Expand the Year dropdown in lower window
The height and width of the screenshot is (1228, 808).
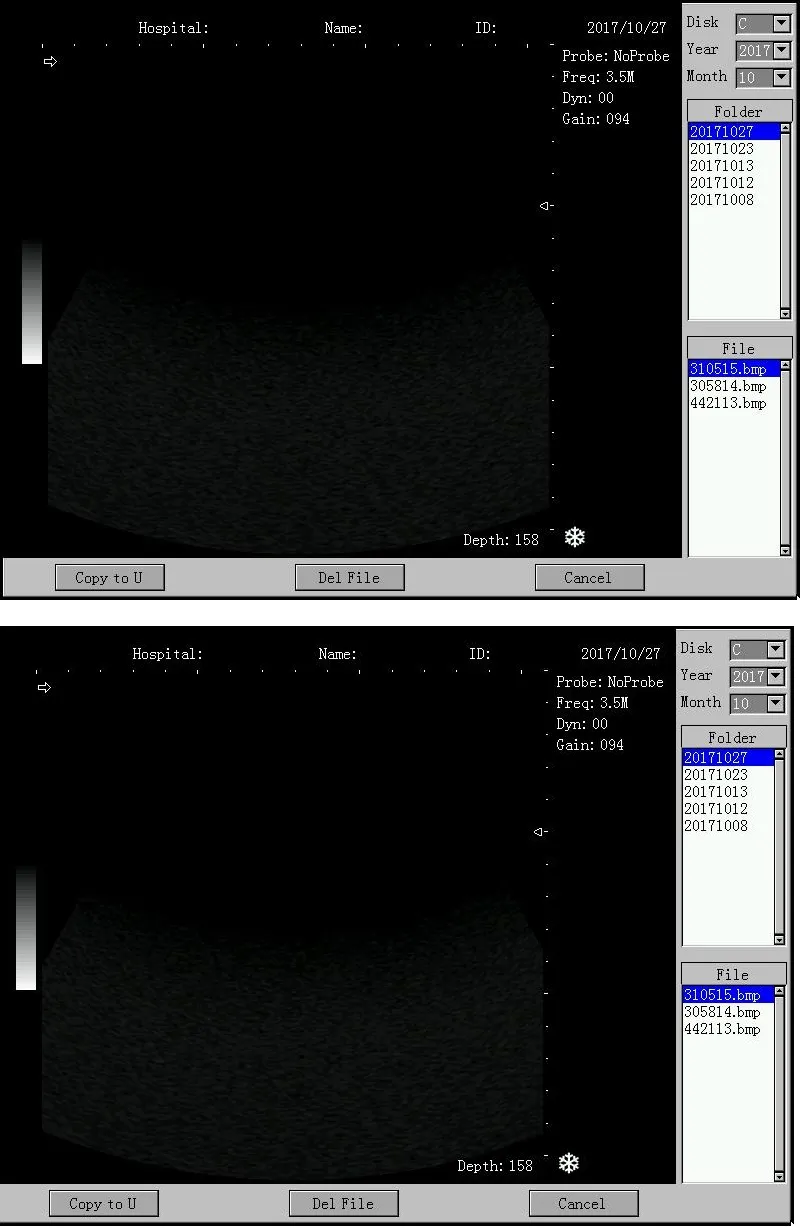[775, 677]
